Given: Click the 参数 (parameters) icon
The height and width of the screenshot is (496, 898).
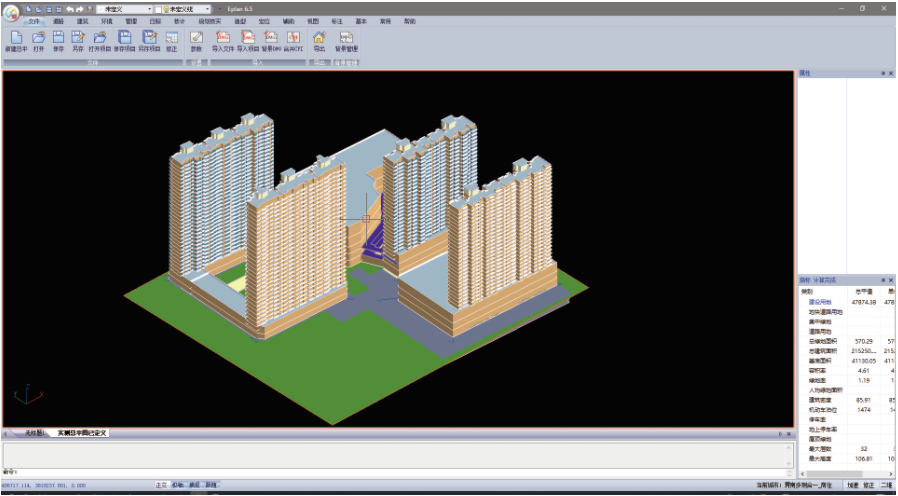Looking at the screenshot, I should [196, 37].
